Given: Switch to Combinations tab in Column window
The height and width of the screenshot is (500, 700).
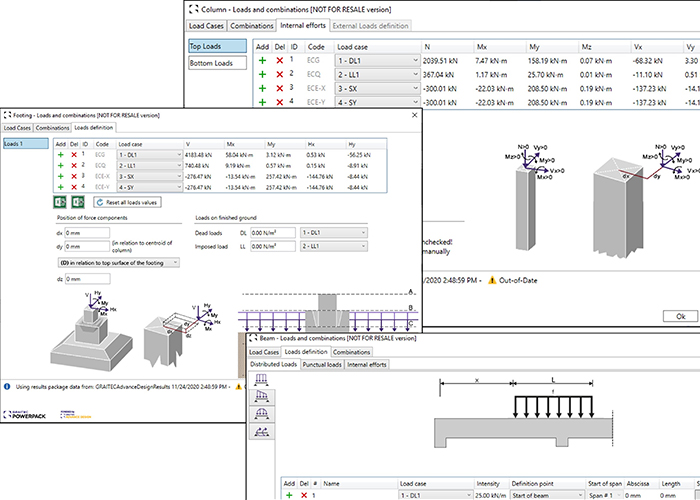Looking at the screenshot, I should tap(252, 26).
